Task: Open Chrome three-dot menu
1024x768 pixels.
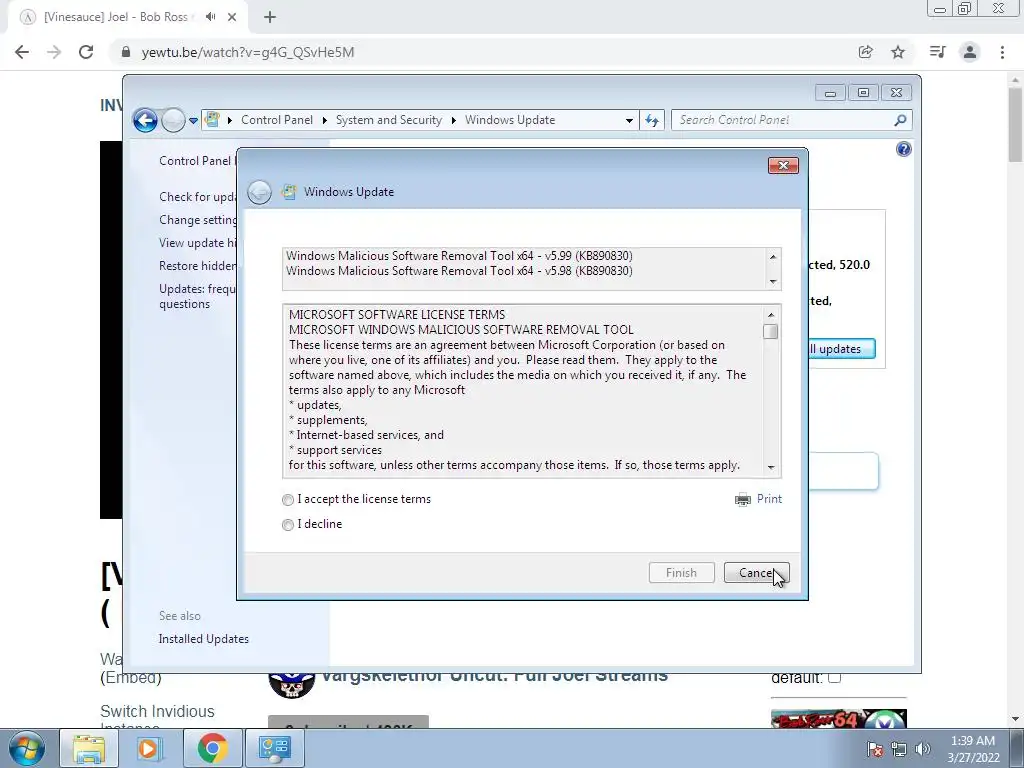Action: coord(1002,52)
